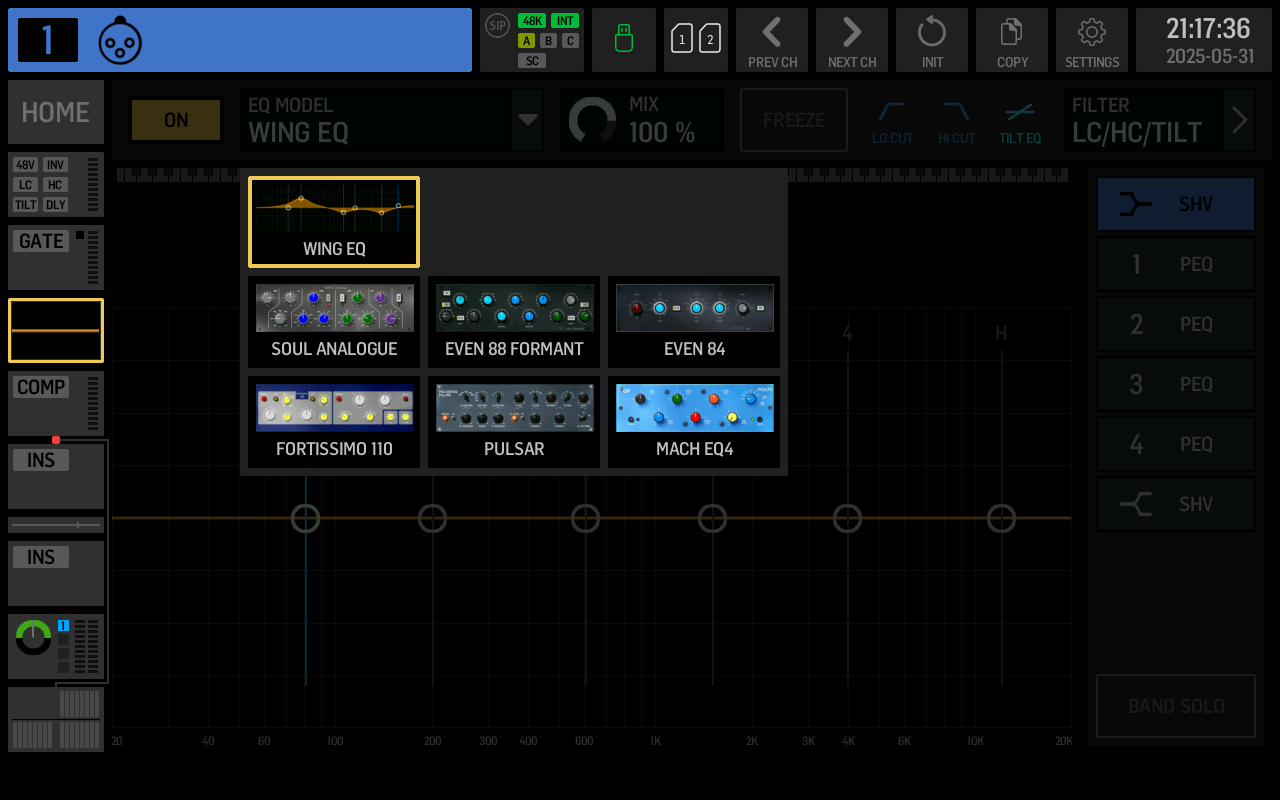This screenshot has height=800, width=1280.
Task: Go to the next channel
Action: coord(852,40)
